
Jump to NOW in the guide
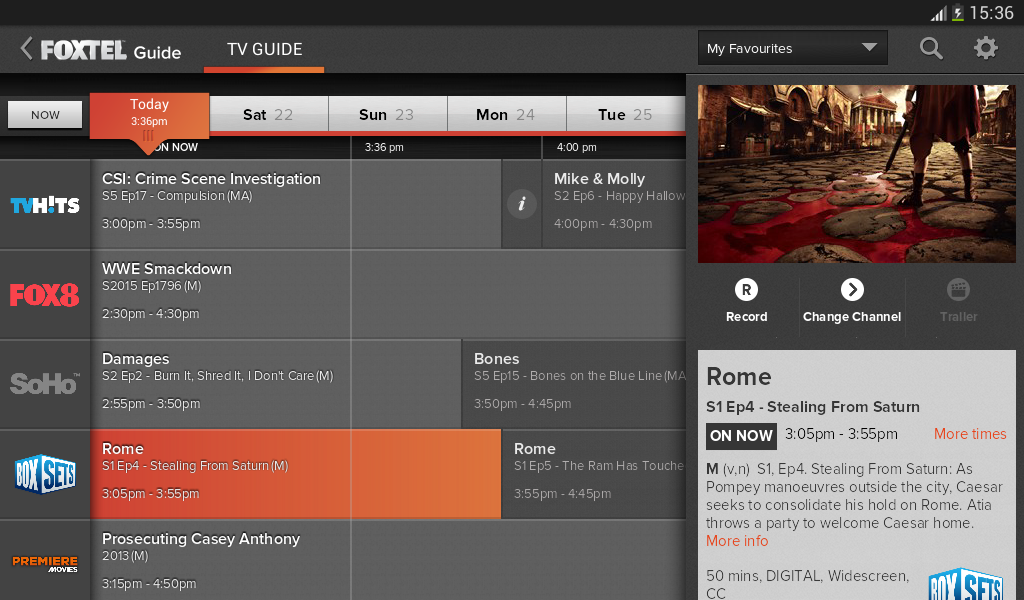(x=45, y=115)
